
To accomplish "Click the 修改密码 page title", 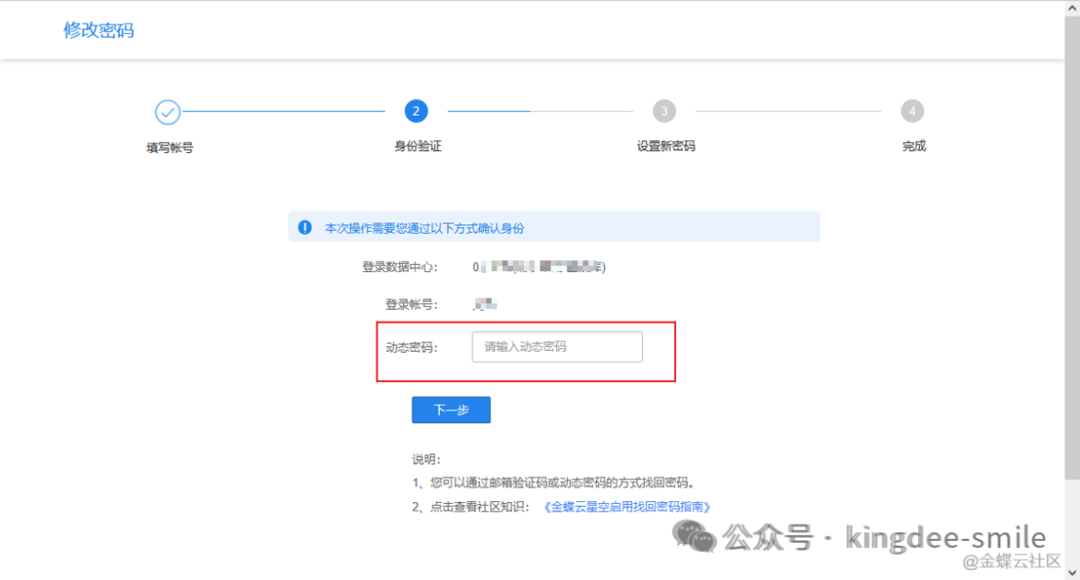I will (98, 30).
